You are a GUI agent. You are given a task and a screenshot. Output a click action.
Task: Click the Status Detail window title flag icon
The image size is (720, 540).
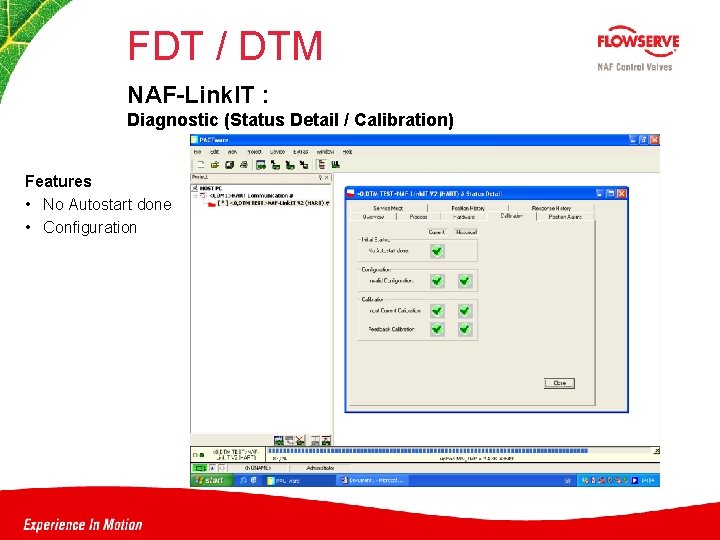click(x=351, y=194)
